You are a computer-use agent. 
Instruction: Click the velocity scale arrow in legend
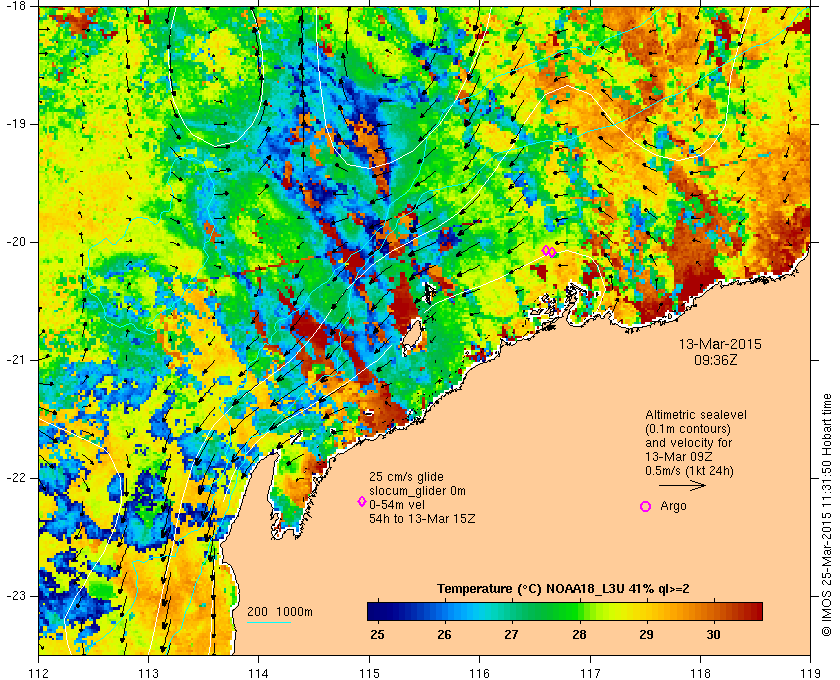682,486
